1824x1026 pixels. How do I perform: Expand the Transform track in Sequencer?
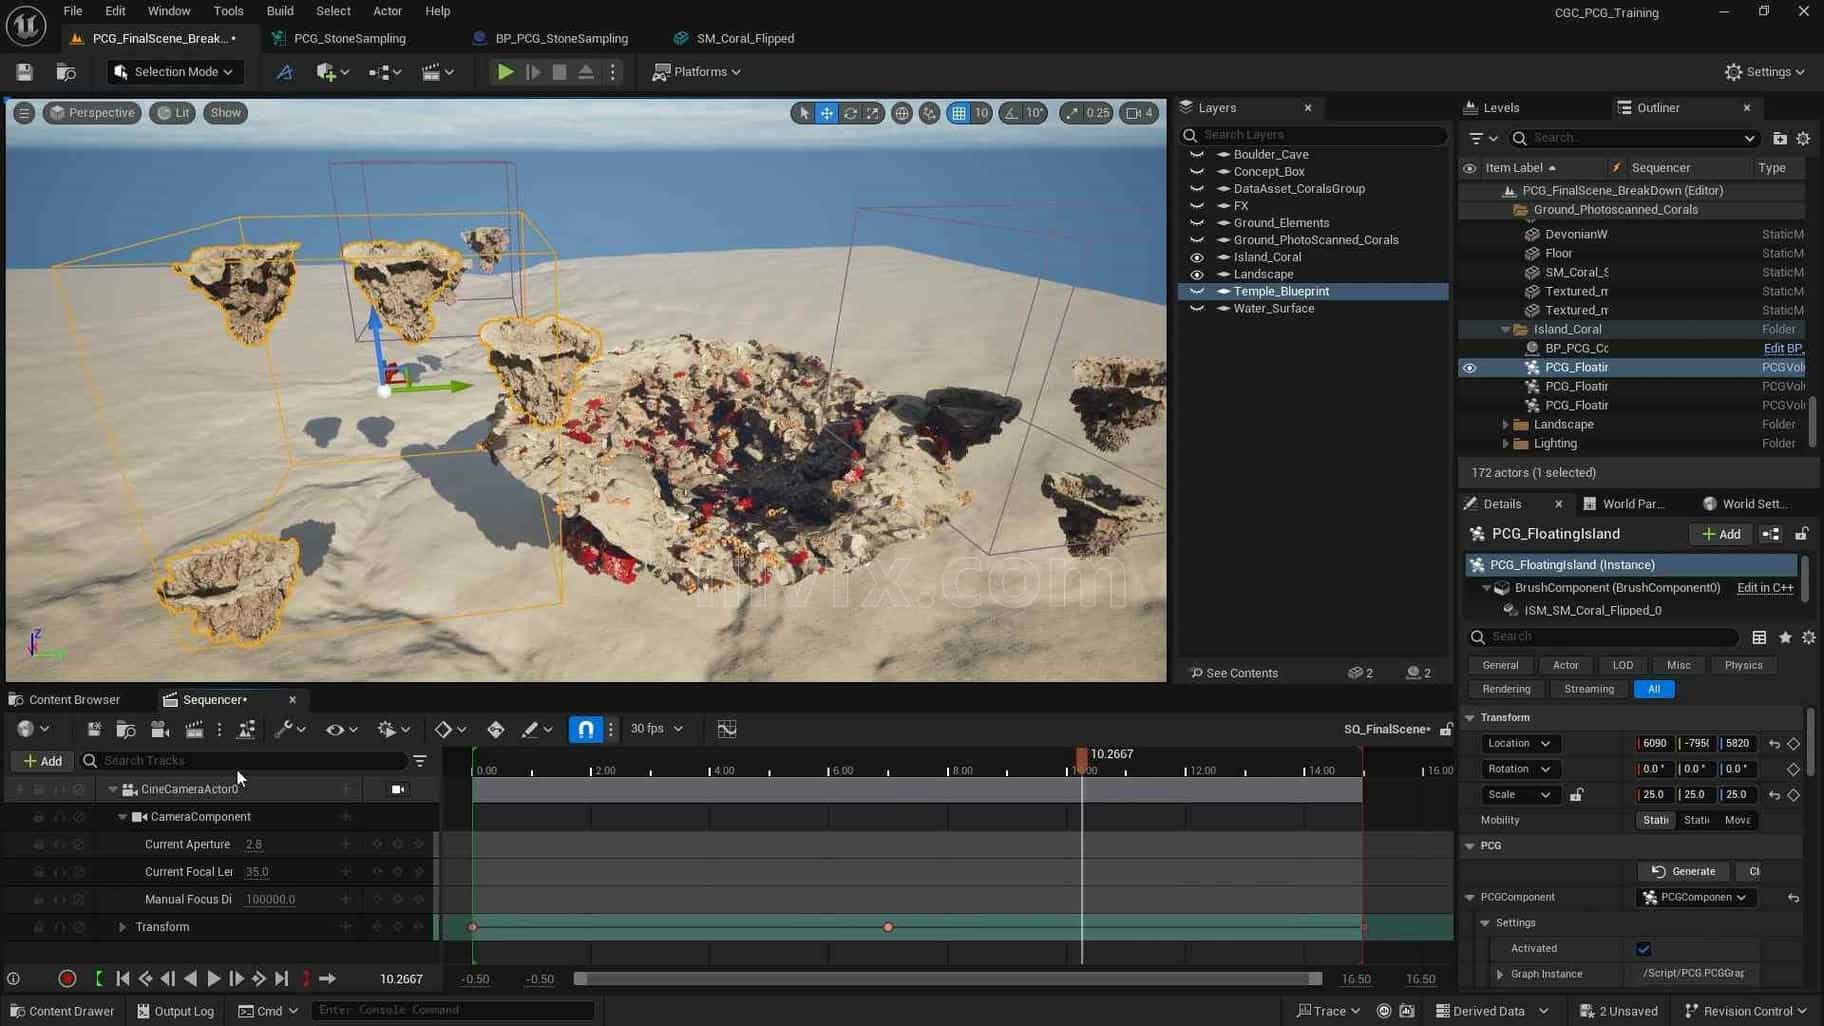[122, 927]
